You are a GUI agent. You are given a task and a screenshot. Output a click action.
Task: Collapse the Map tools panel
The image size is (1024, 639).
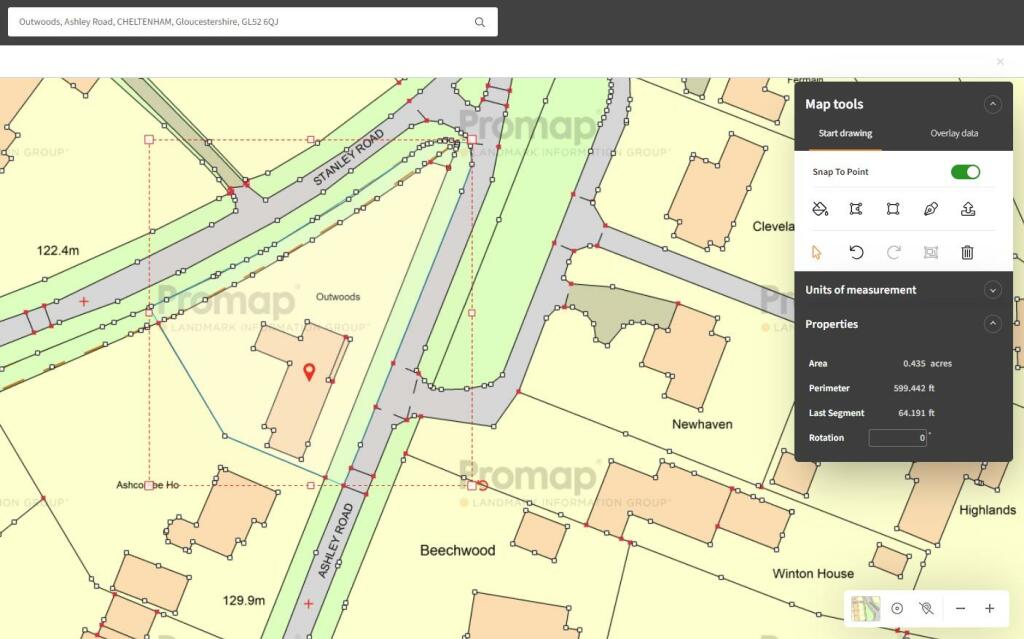coord(992,104)
